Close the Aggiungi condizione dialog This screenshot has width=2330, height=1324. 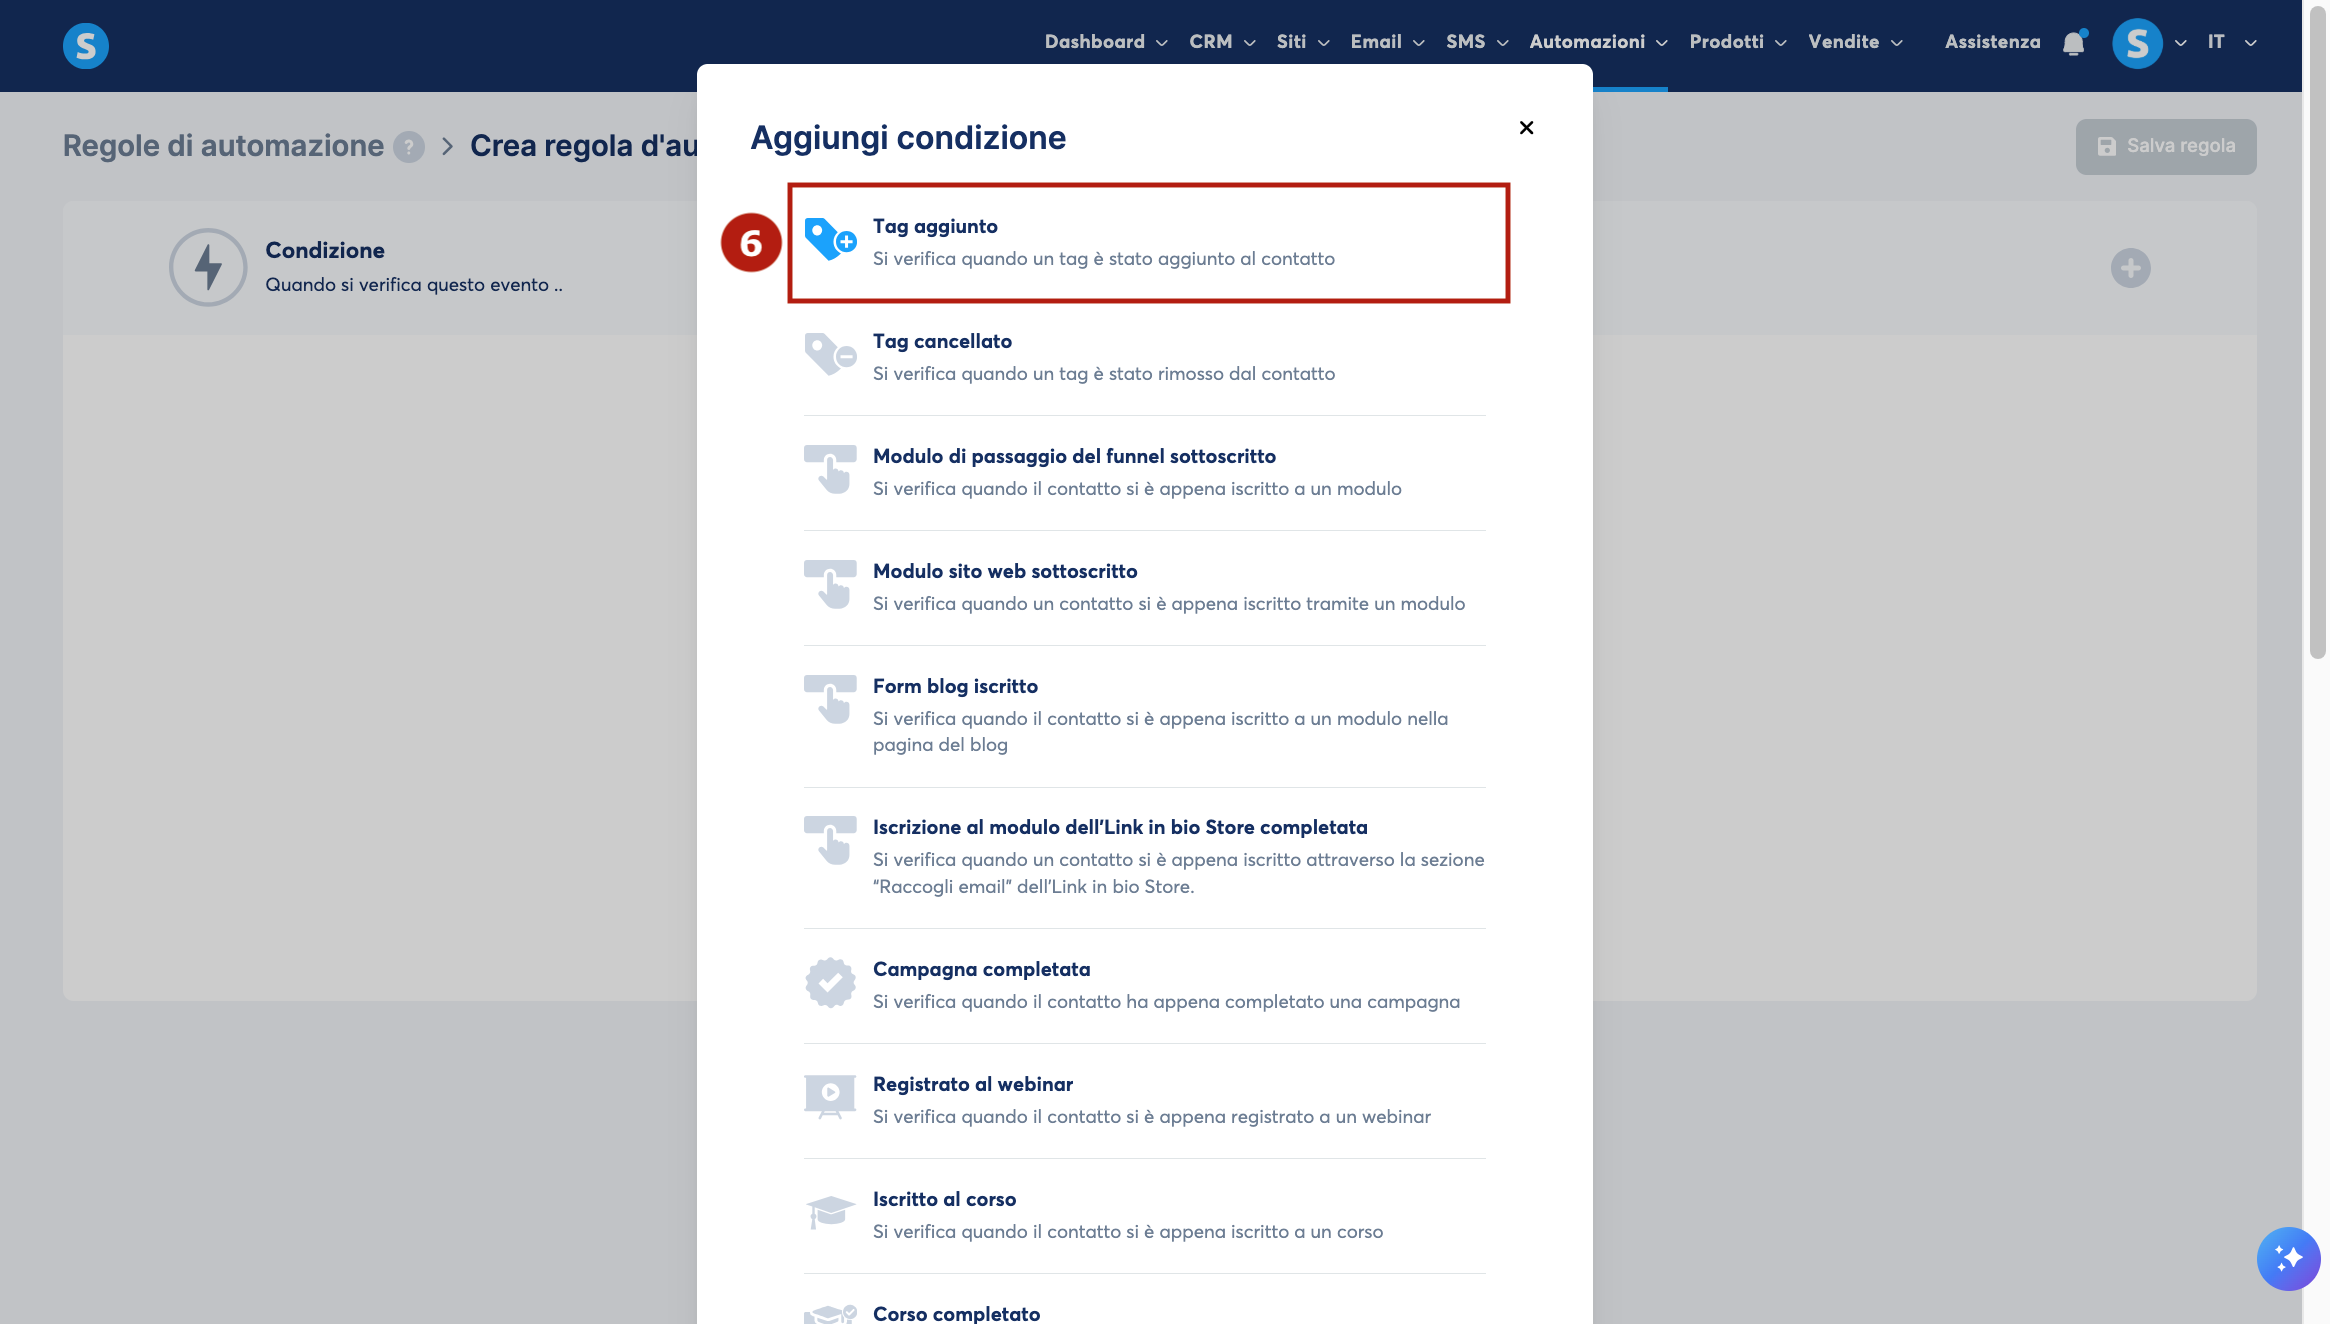click(x=1526, y=127)
